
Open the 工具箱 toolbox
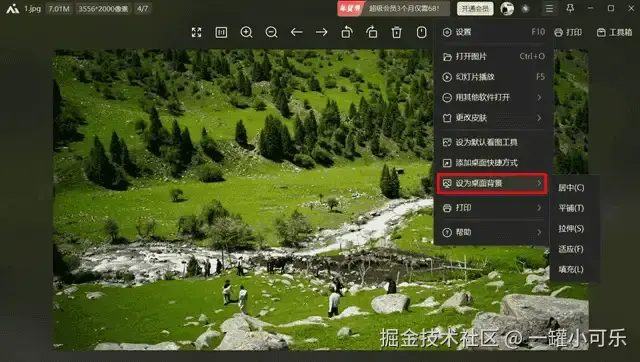(614, 32)
